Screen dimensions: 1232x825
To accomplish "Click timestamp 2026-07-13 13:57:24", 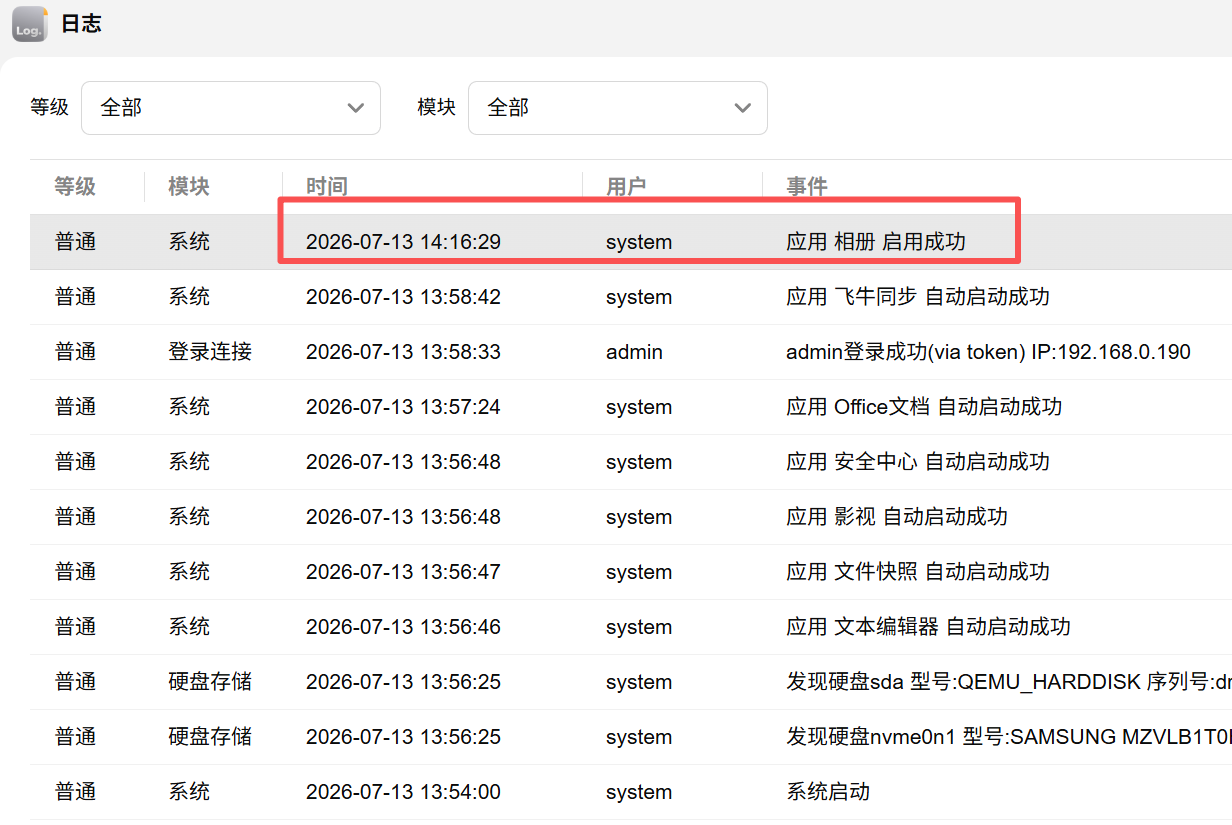I will tap(403, 407).
